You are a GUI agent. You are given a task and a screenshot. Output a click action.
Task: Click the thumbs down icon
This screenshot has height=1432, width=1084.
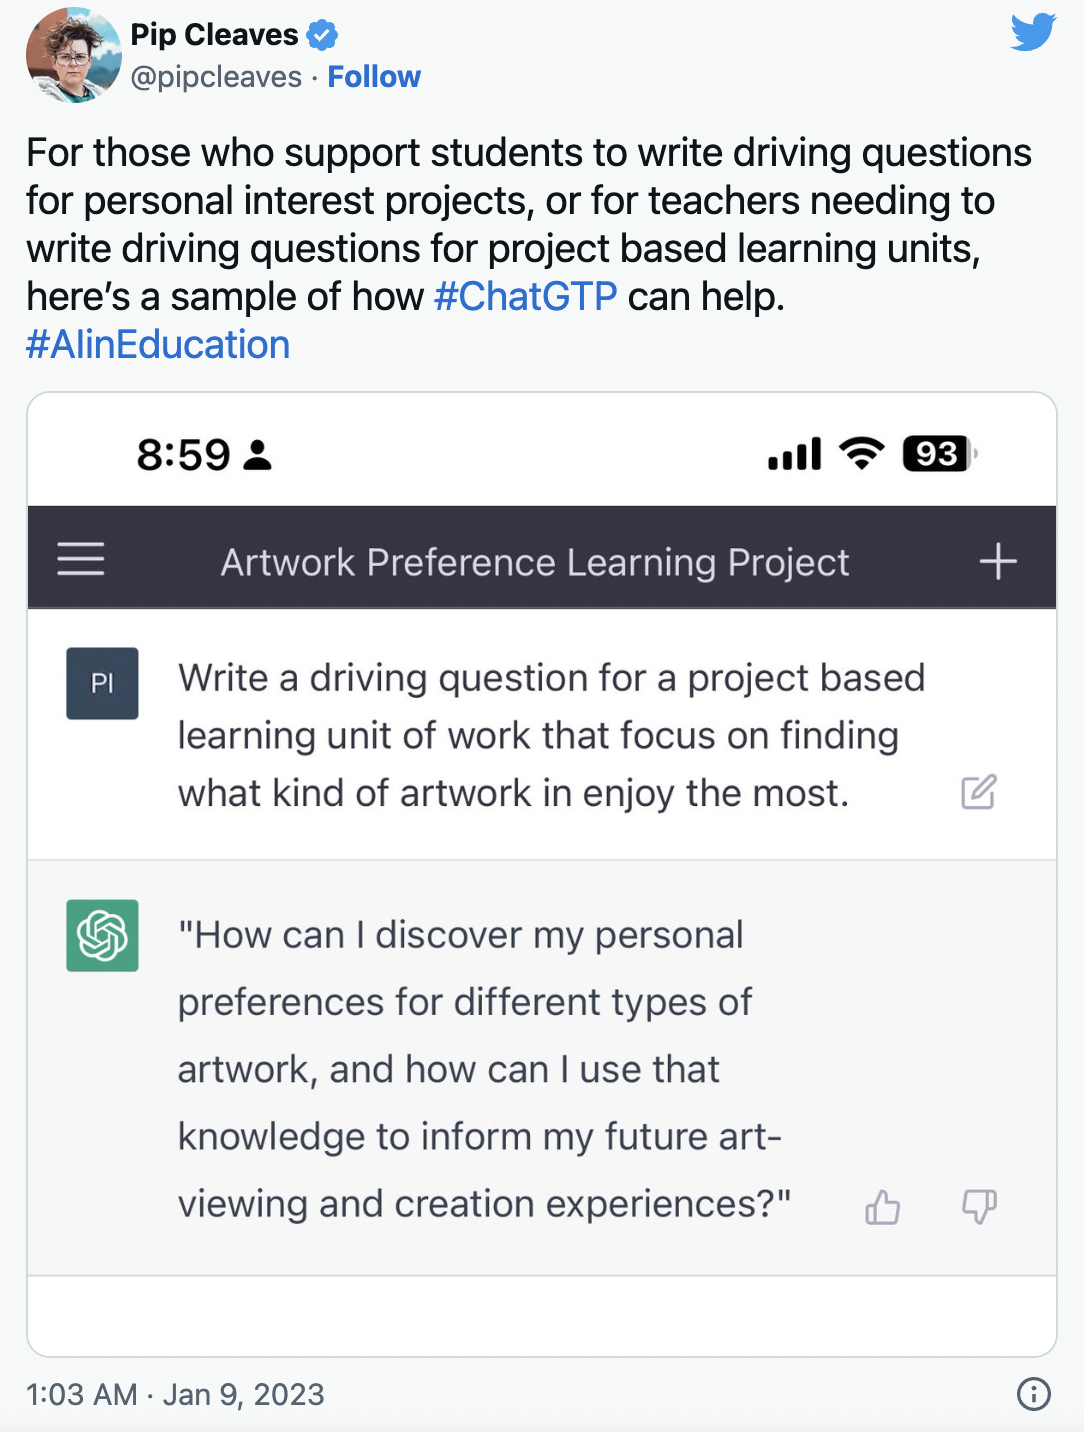pos(979,1206)
